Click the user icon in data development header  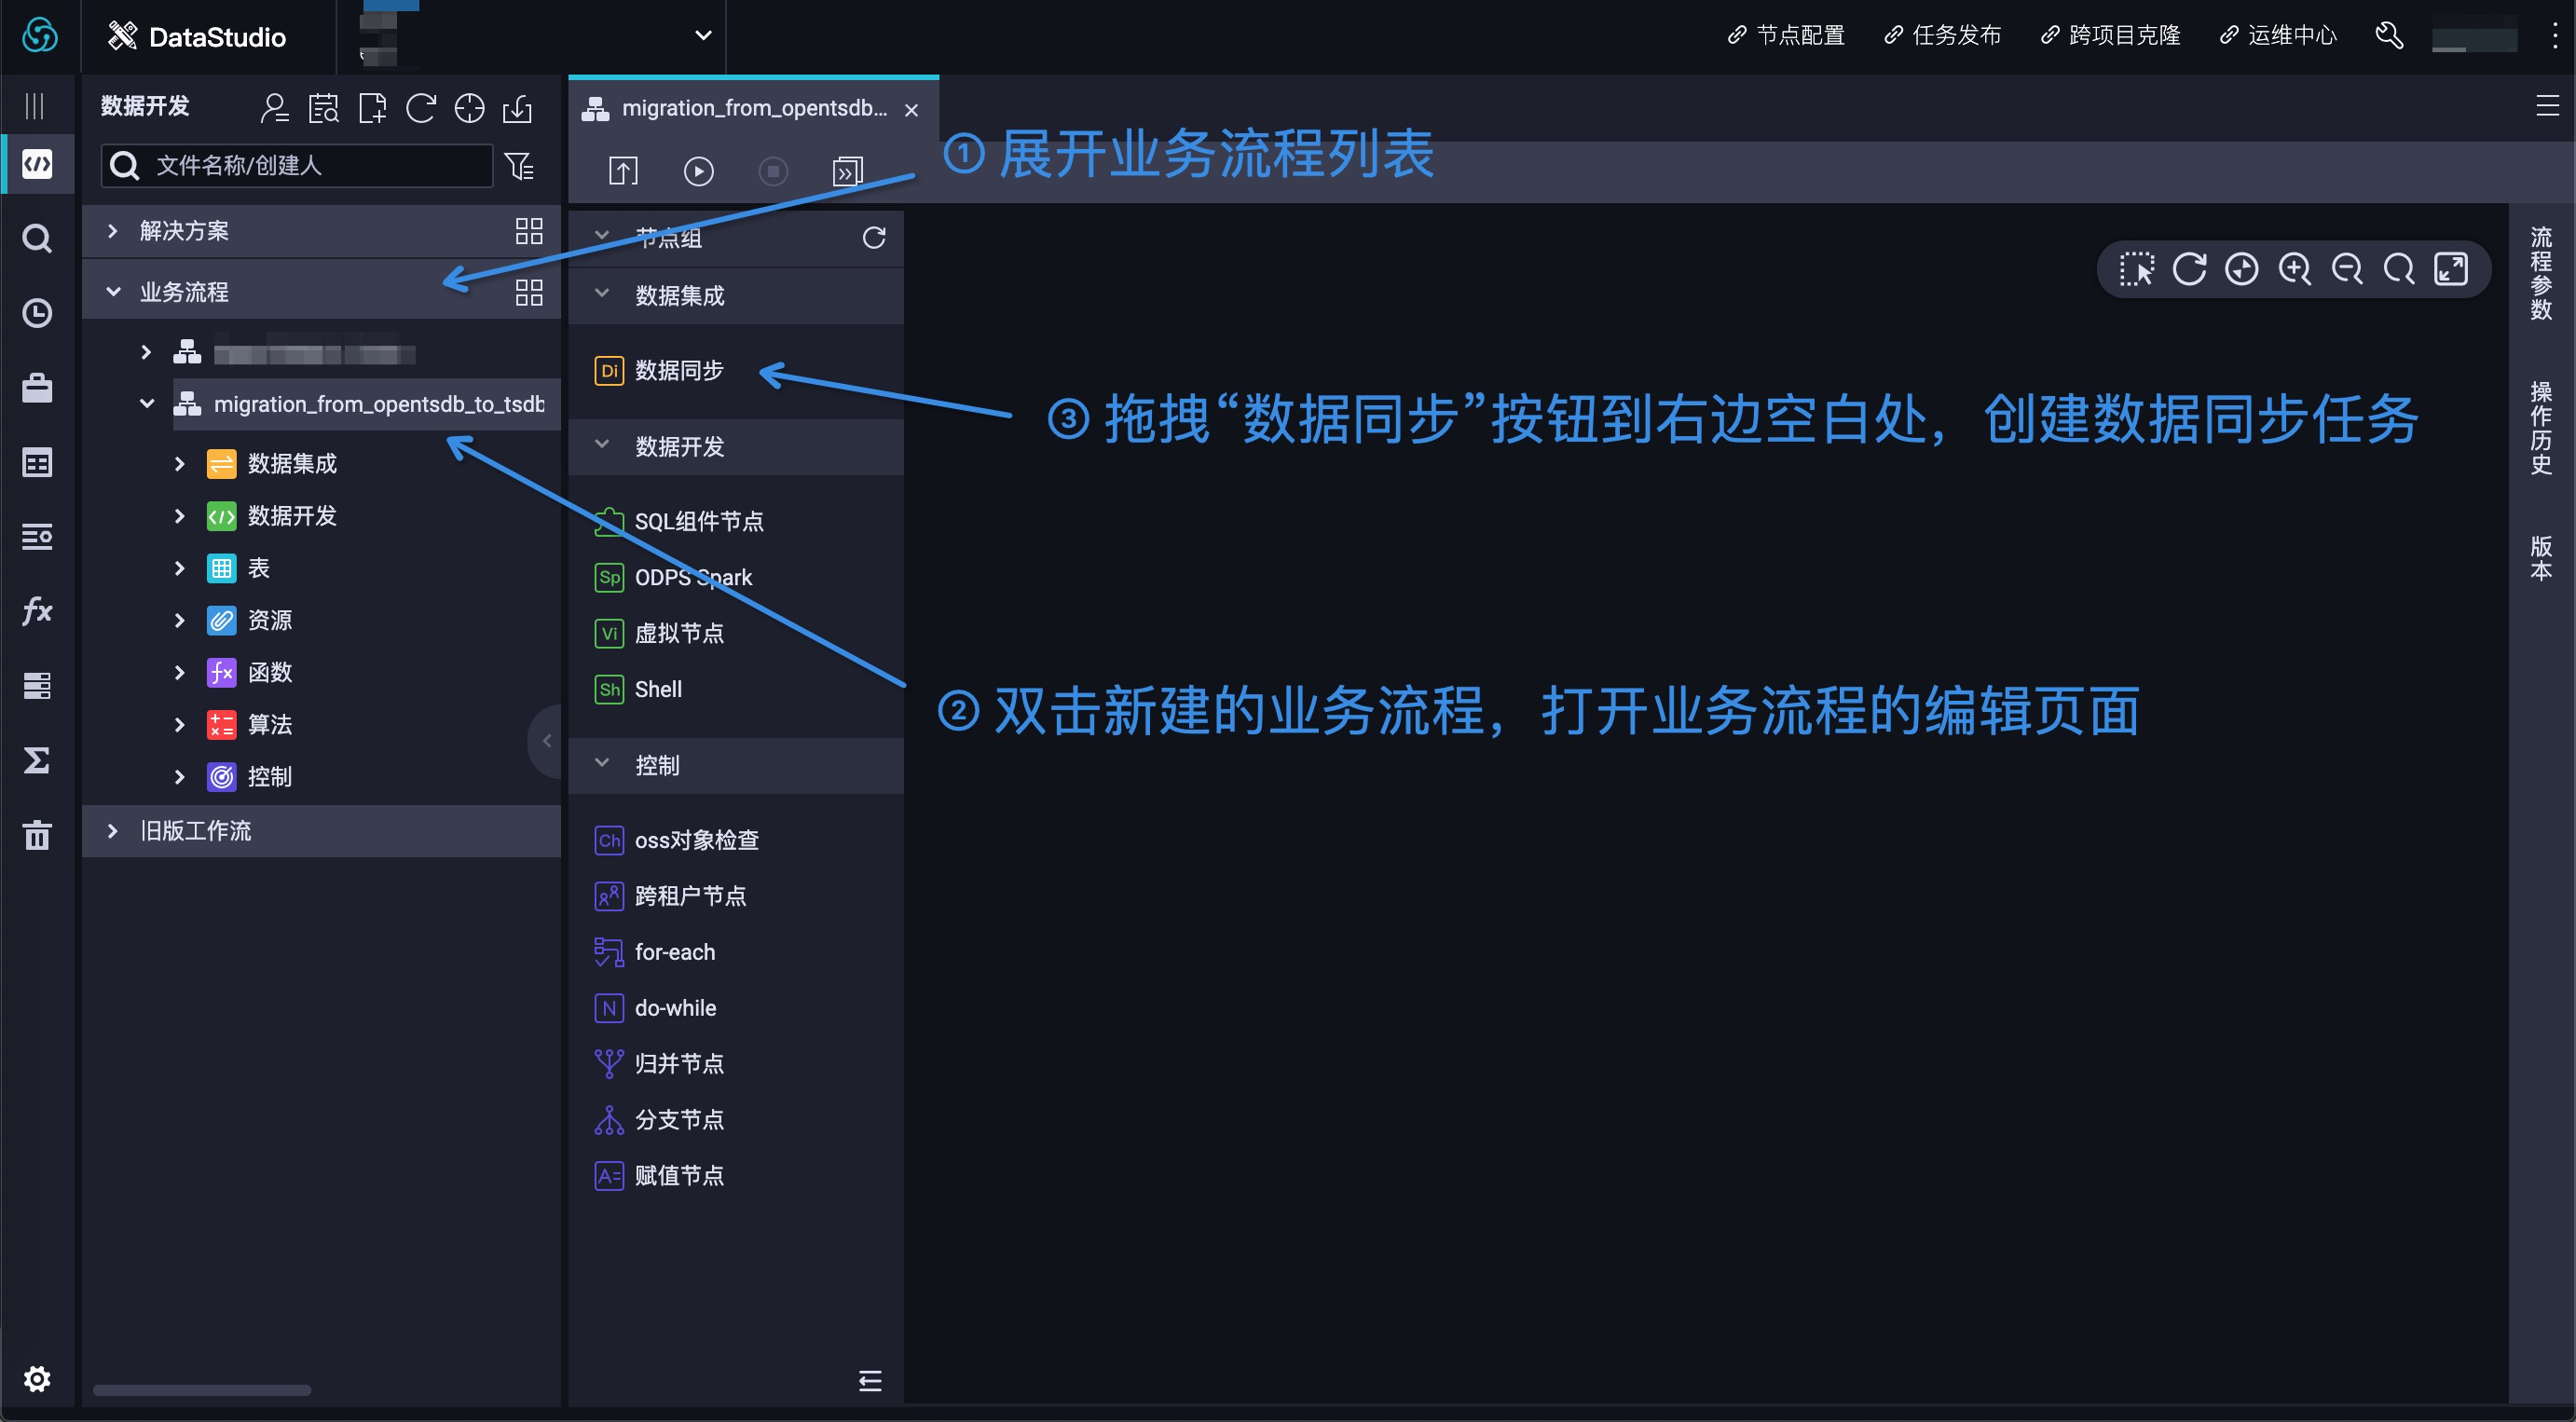point(274,108)
